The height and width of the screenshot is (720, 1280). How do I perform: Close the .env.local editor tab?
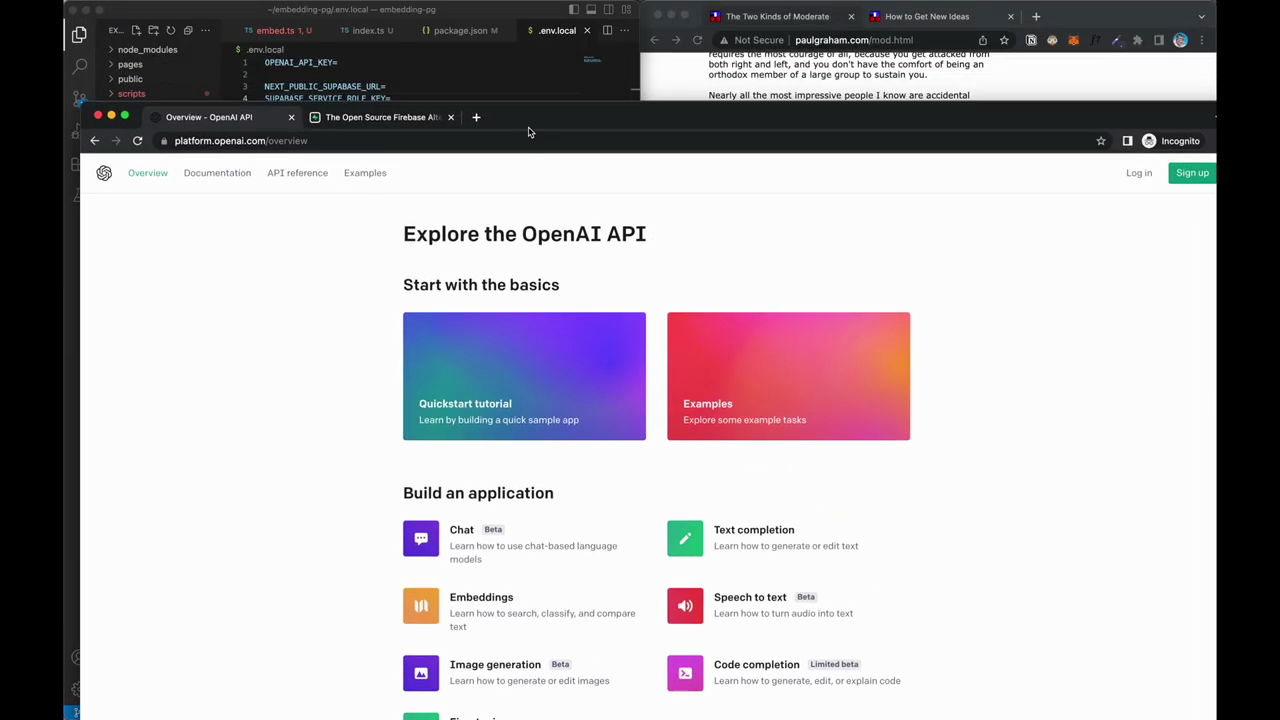click(587, 30)
